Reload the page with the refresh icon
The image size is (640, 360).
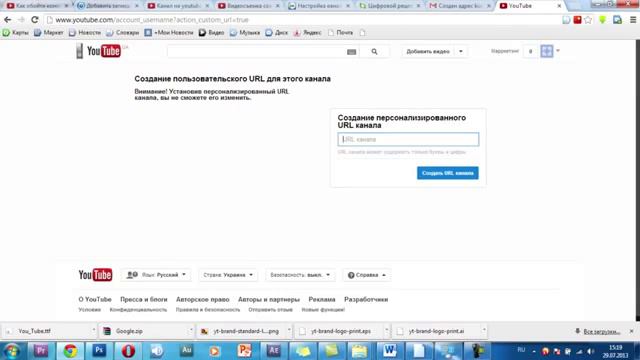[35, 20]
